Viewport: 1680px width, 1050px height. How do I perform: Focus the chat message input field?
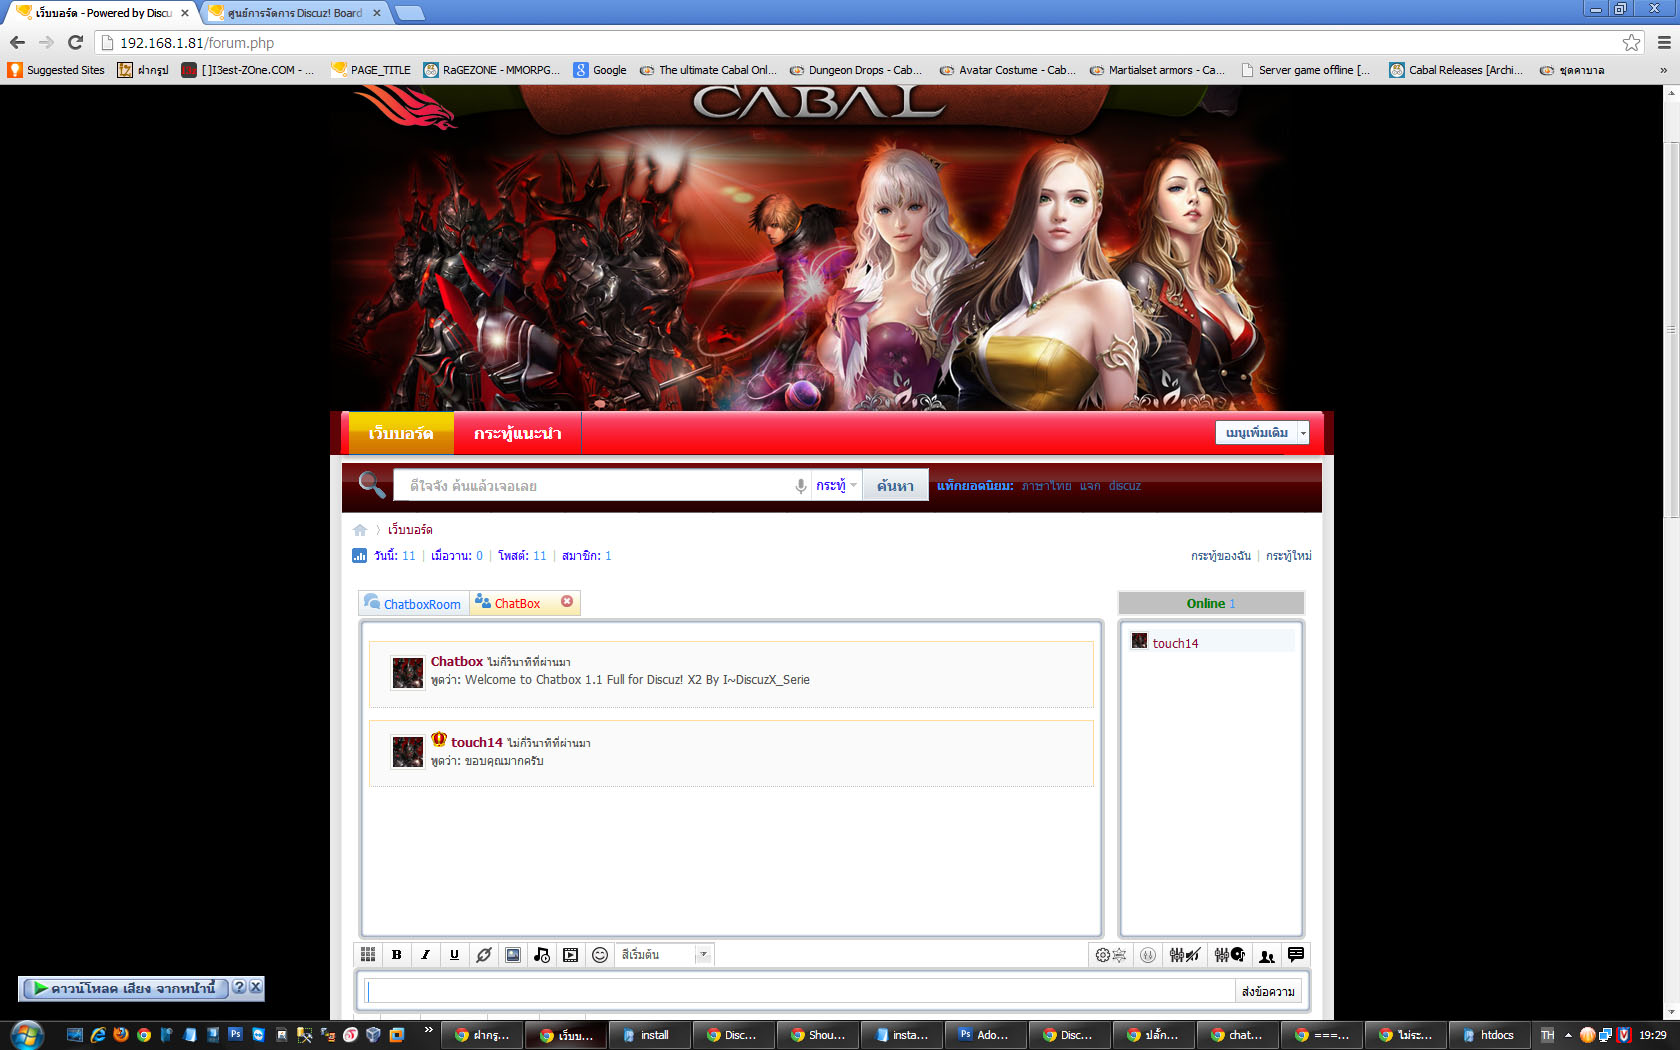click(800, 991)
